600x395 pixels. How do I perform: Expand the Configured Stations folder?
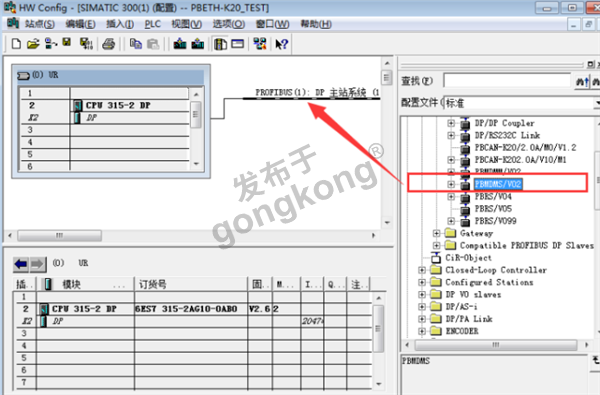422,282
